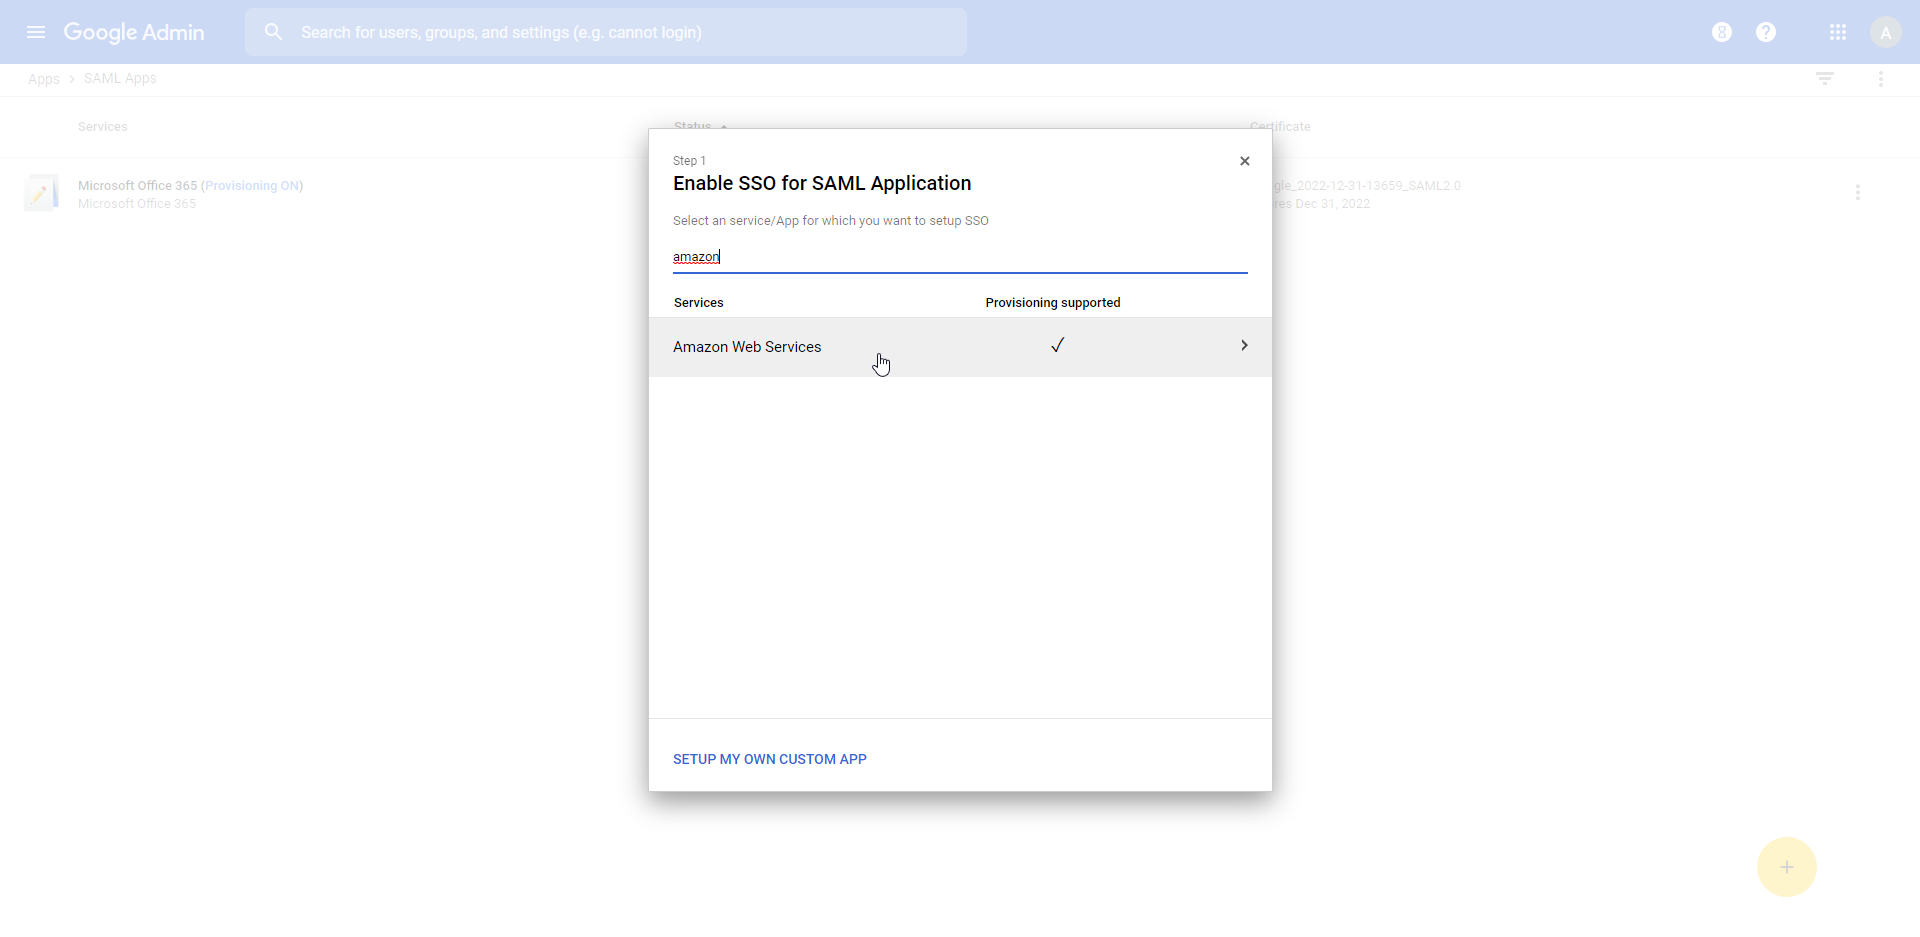
Task: Click the magnifier search icon
Action: pyautogui.click(x=273, y=32)
